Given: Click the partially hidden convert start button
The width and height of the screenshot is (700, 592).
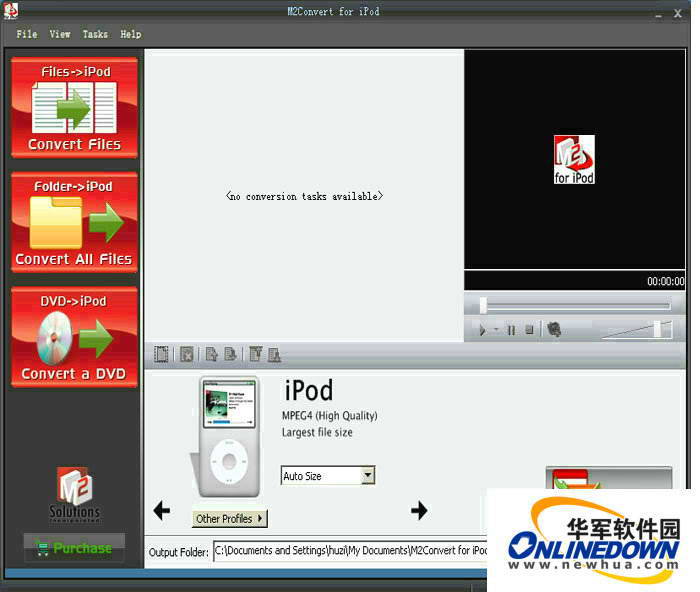Looking at the screenshot, I should coord(609,478).
